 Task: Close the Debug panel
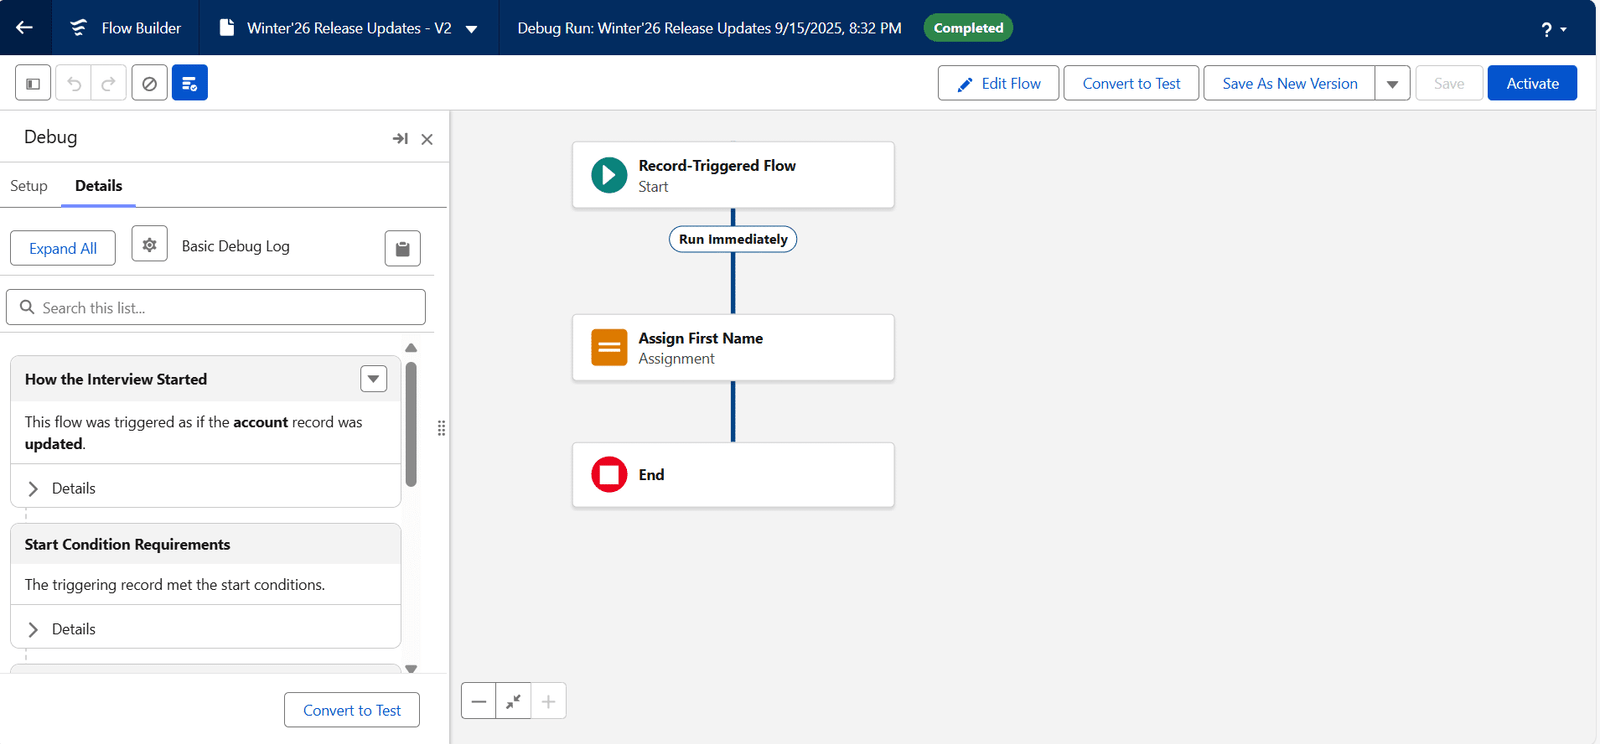coord(427,139)
